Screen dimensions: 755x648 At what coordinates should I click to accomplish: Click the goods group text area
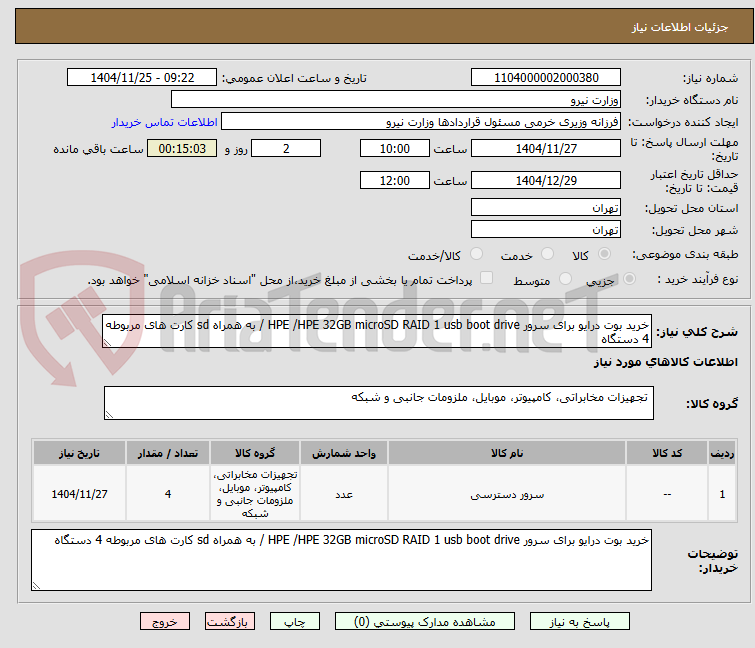pos(378,403)
